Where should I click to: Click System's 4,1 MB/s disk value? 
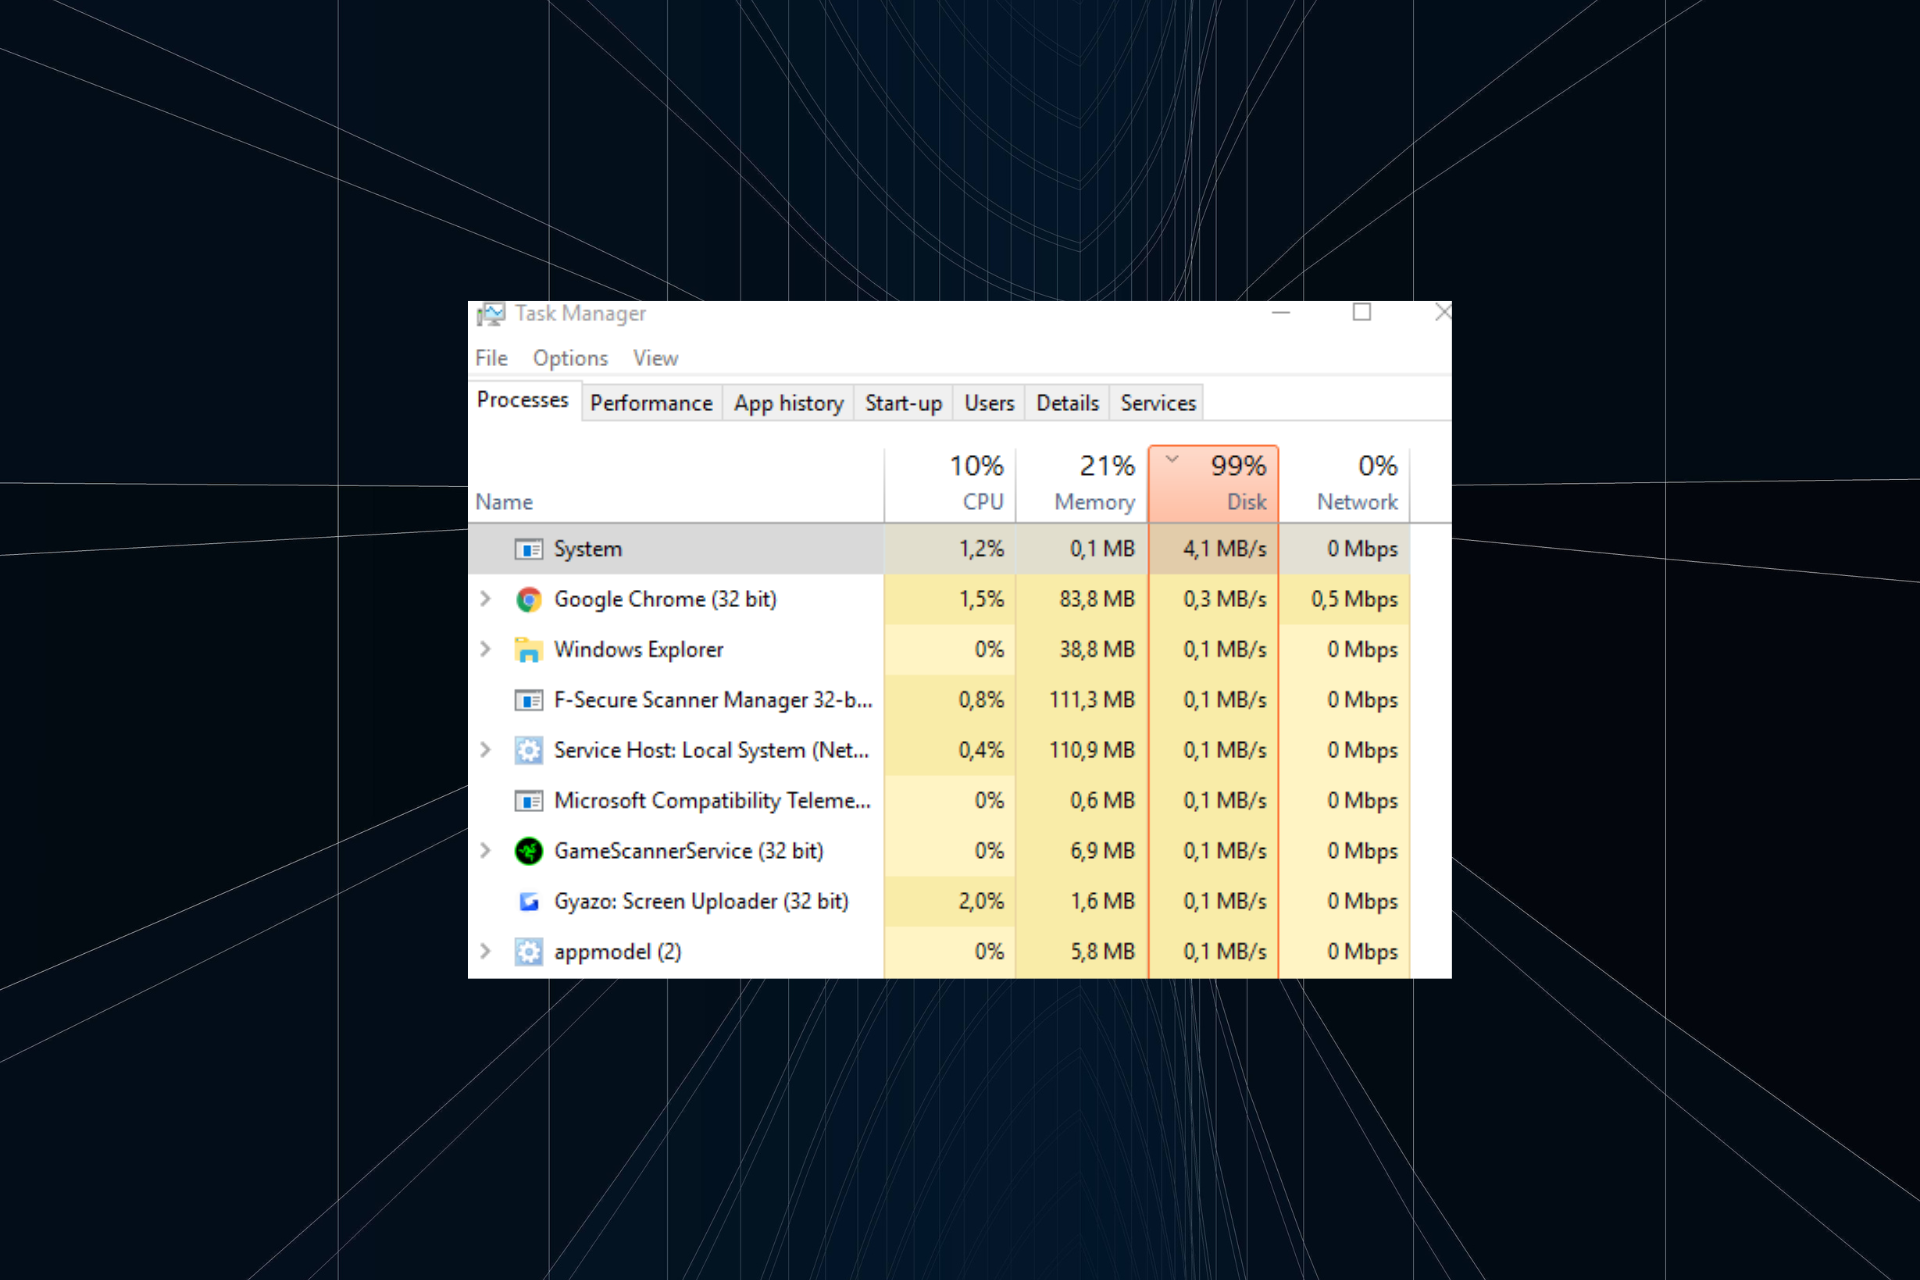tap(1225, 549)
